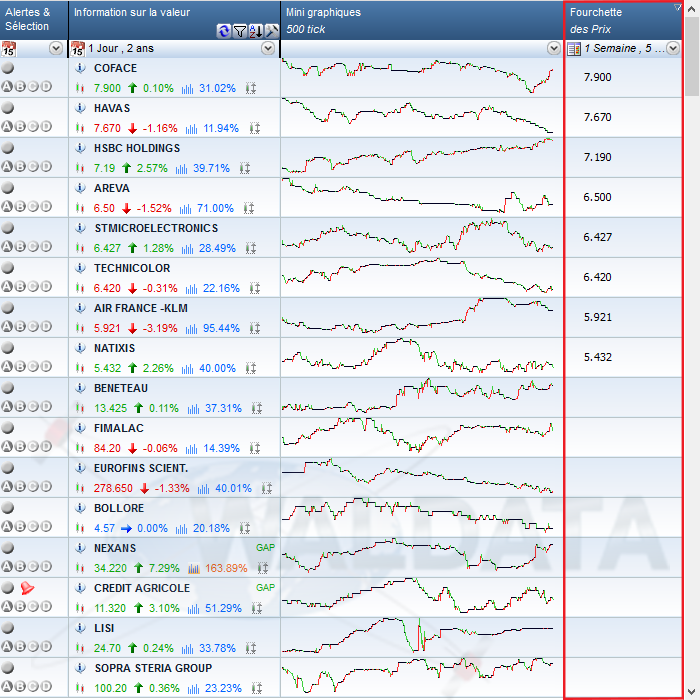Click candlestick icon in TECHNICOLOR row
Viewport: 700px width, 700px height.
click(80, 288)
